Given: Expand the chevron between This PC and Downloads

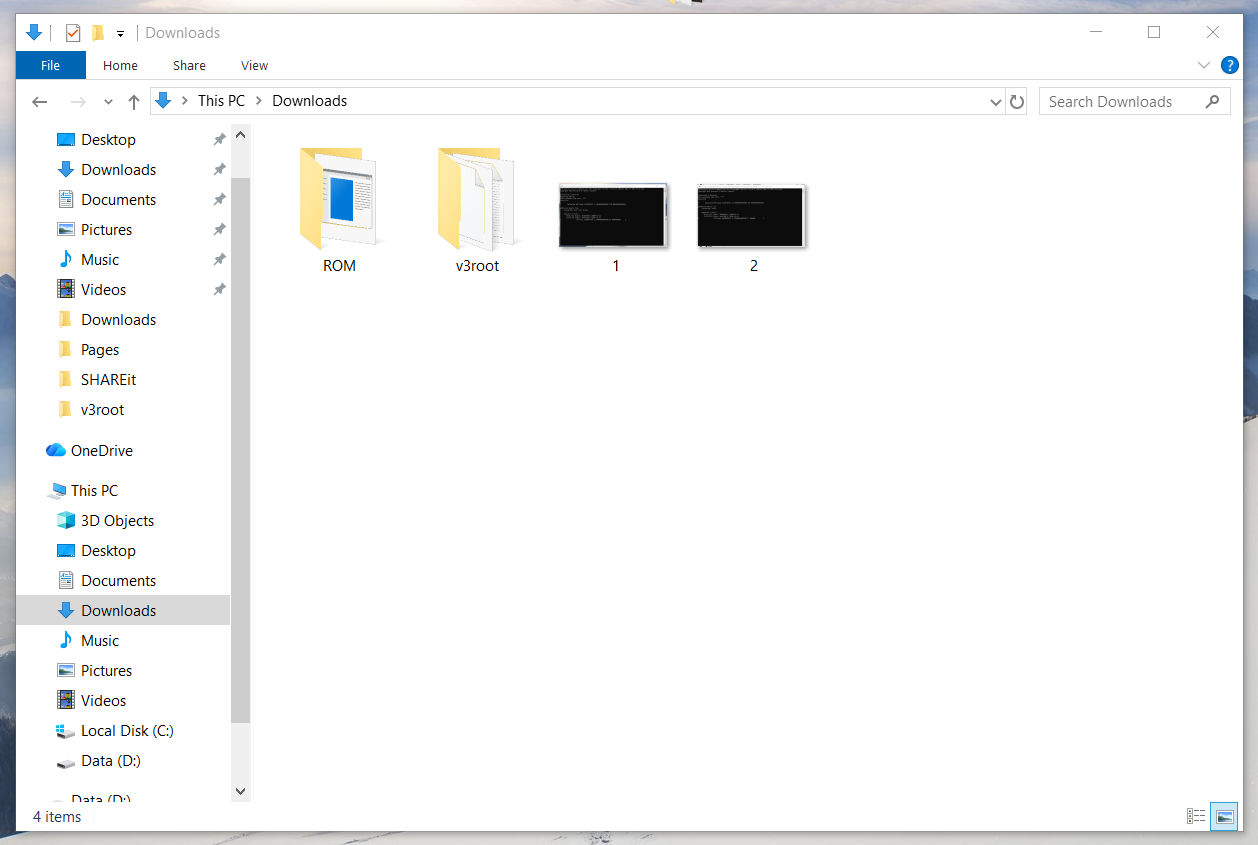Looking at the screenshot, I should click(x=259, y=101).
